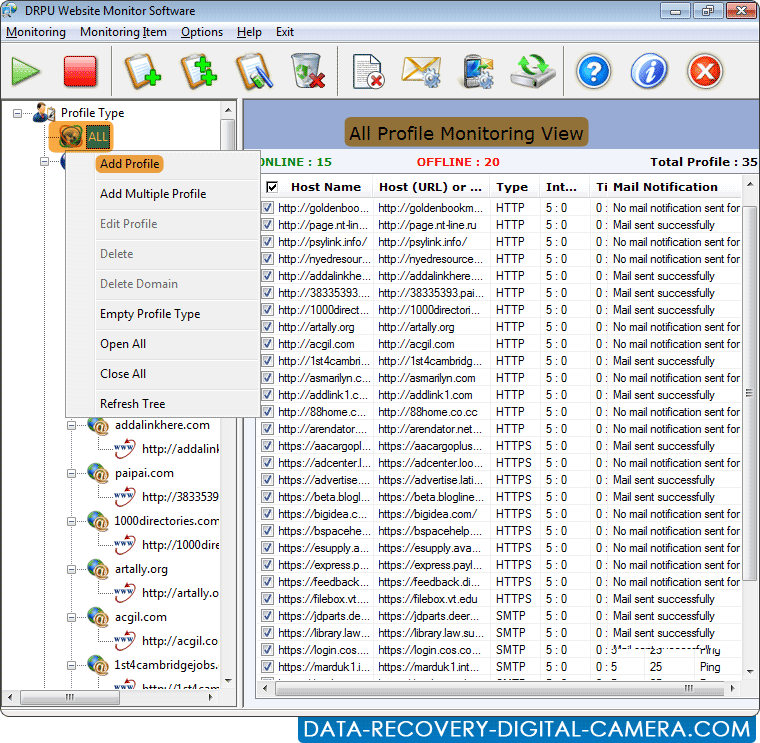Open email settings envelope gear icon
Screen dimensions: 760x743
click(421, 71)
